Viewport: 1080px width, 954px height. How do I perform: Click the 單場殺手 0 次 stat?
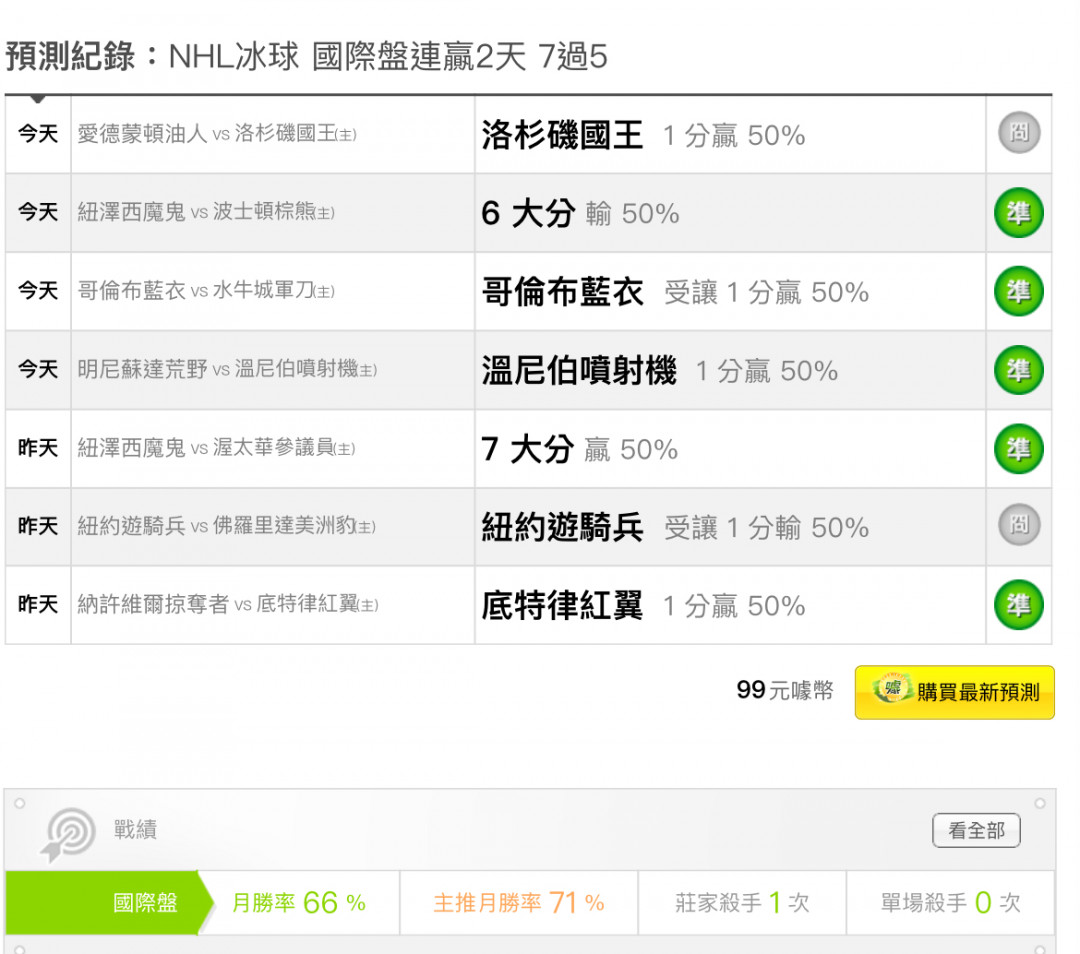click(950, 903)
